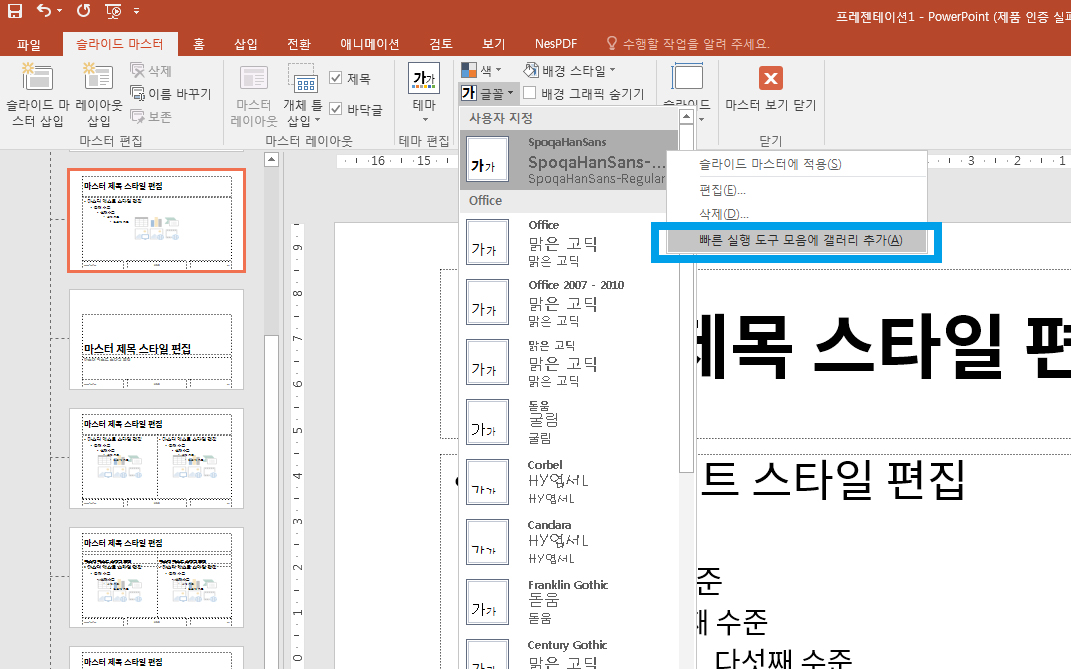This screenshot has width=1071, height=669.
Task: Open the 배경 스타일 dropdown
Action: click(570, 70)
